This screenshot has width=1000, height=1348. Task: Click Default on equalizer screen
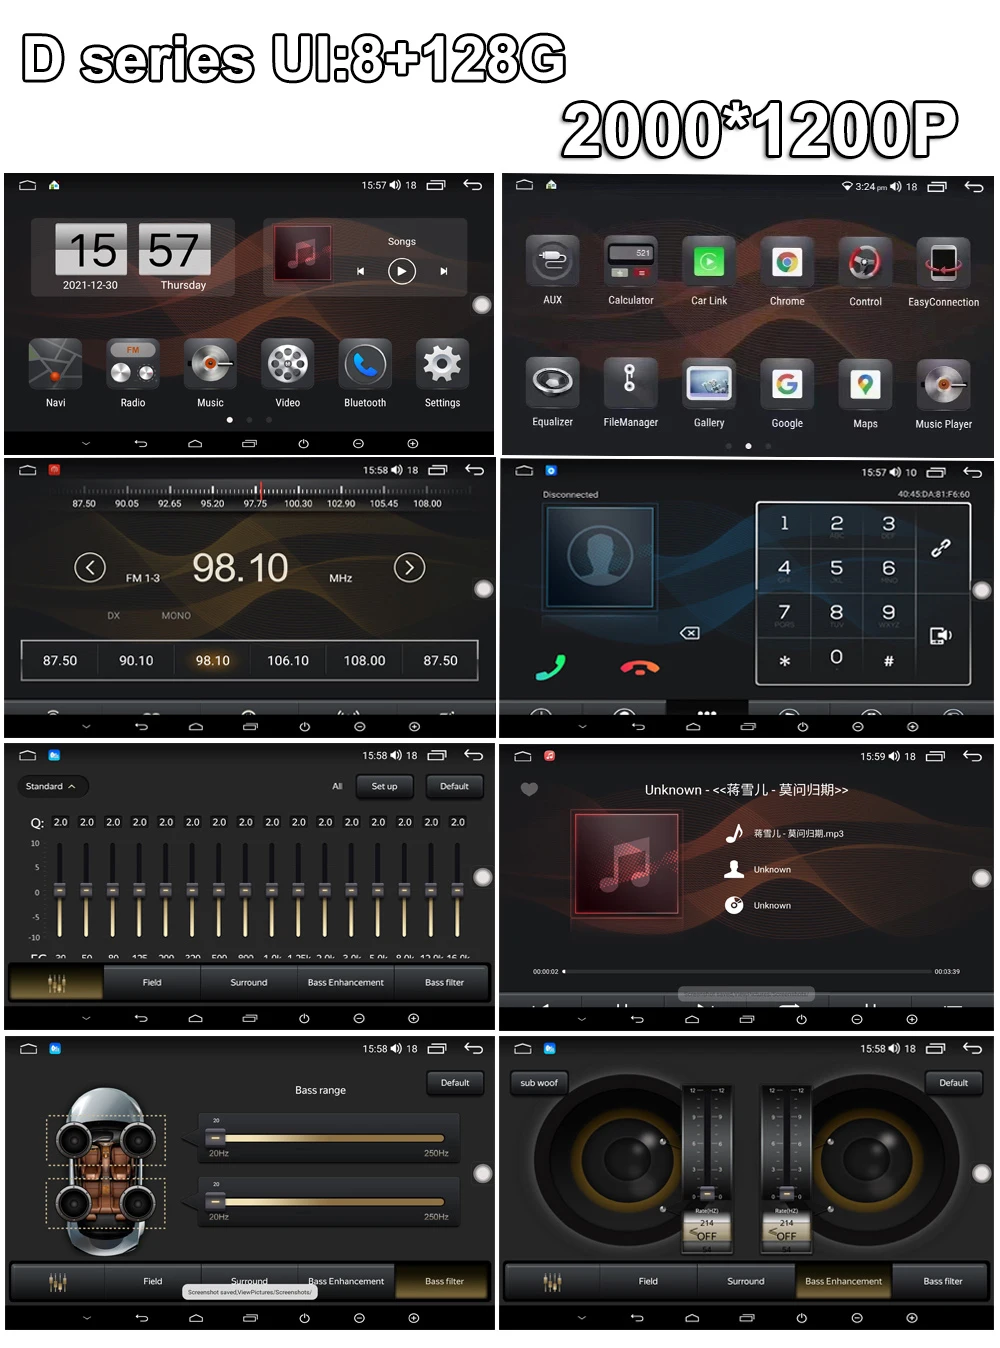[454, 786]
